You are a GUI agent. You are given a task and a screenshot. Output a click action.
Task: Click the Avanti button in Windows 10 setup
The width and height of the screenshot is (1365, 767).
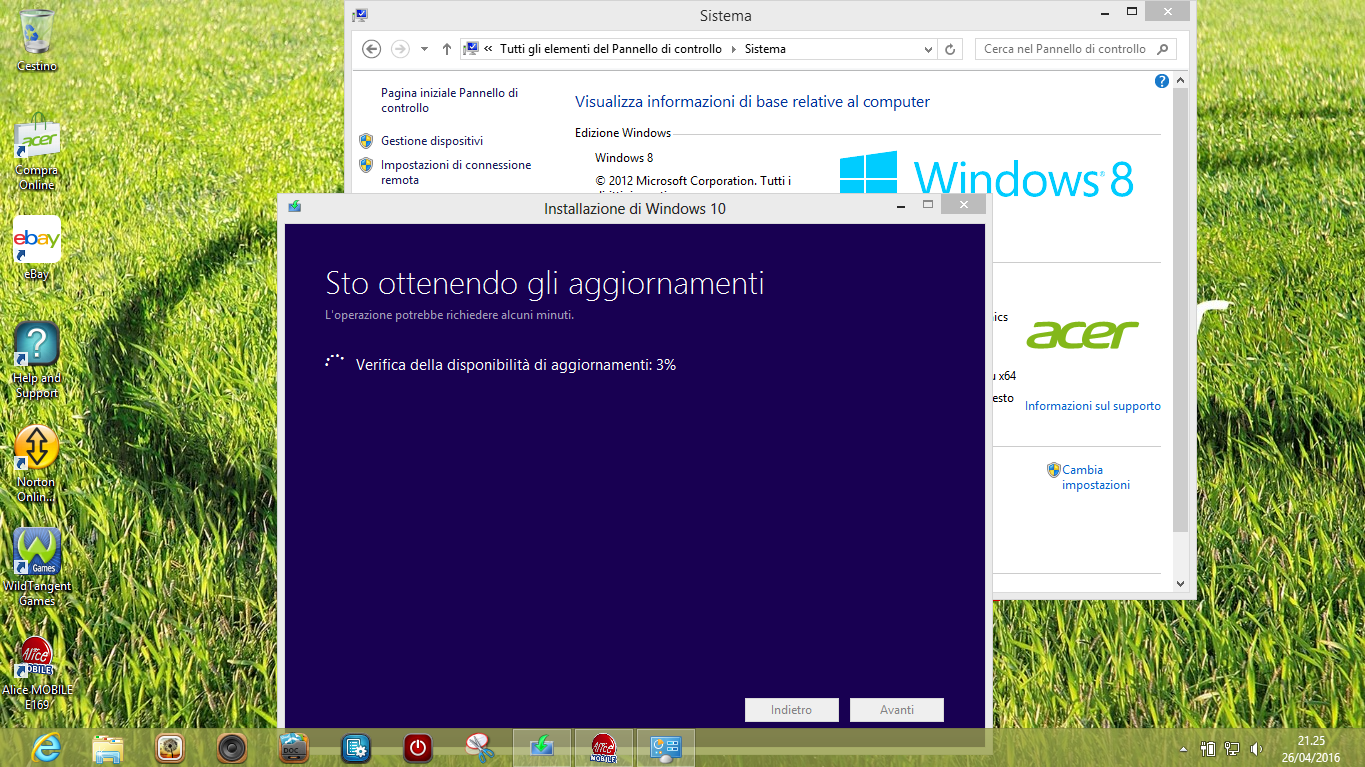point(897,710)
